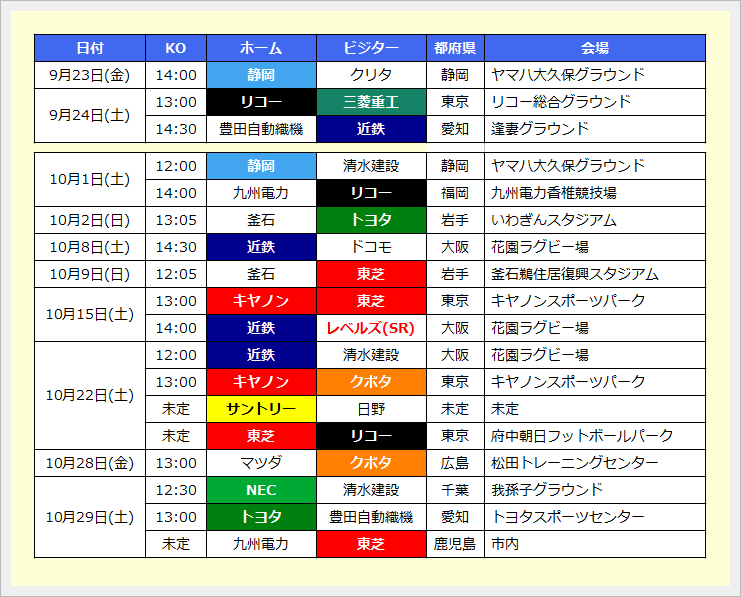Click the ホーム column header
Image resolution: width=741 pixels, height=597 pixels.
pyautogui.click(x=261, y=48)
